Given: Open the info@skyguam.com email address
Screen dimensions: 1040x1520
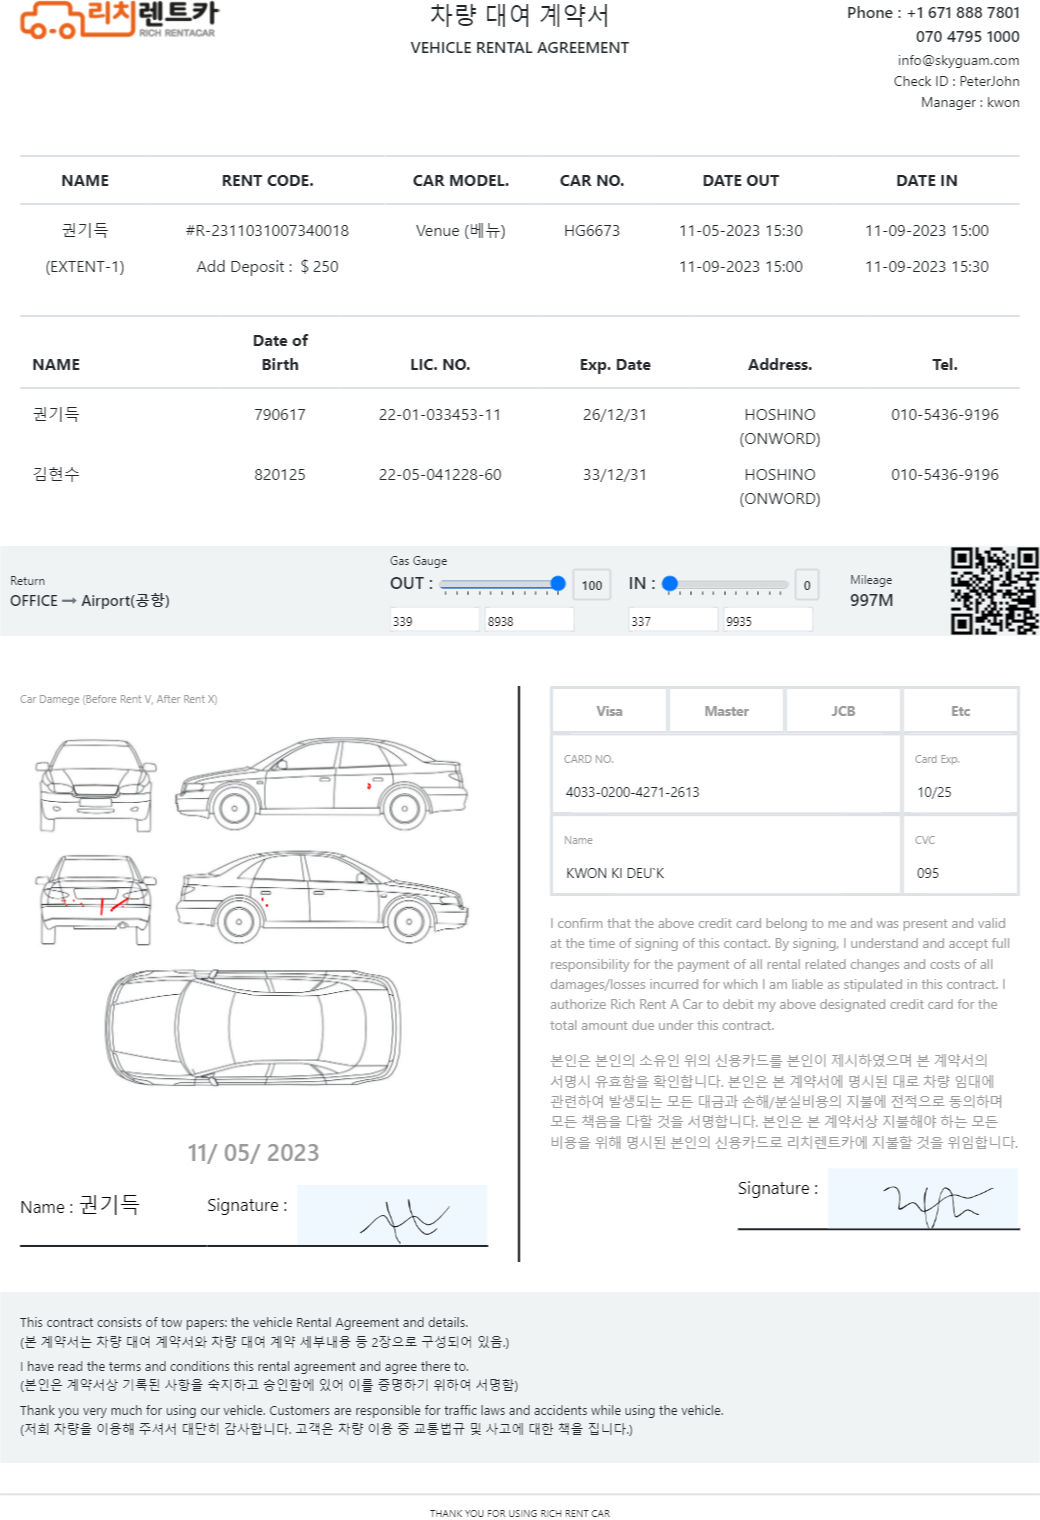Looking at the screenshot, I should pyautogui.click(x=958, y=60).
